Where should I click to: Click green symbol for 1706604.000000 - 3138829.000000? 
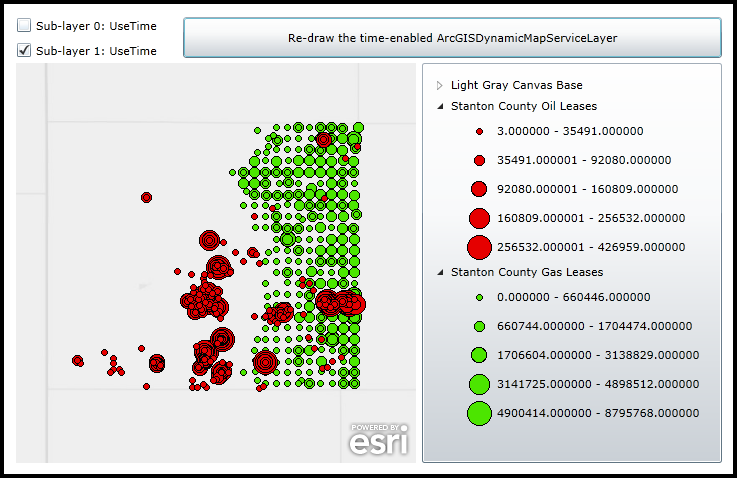pos(479,355)
